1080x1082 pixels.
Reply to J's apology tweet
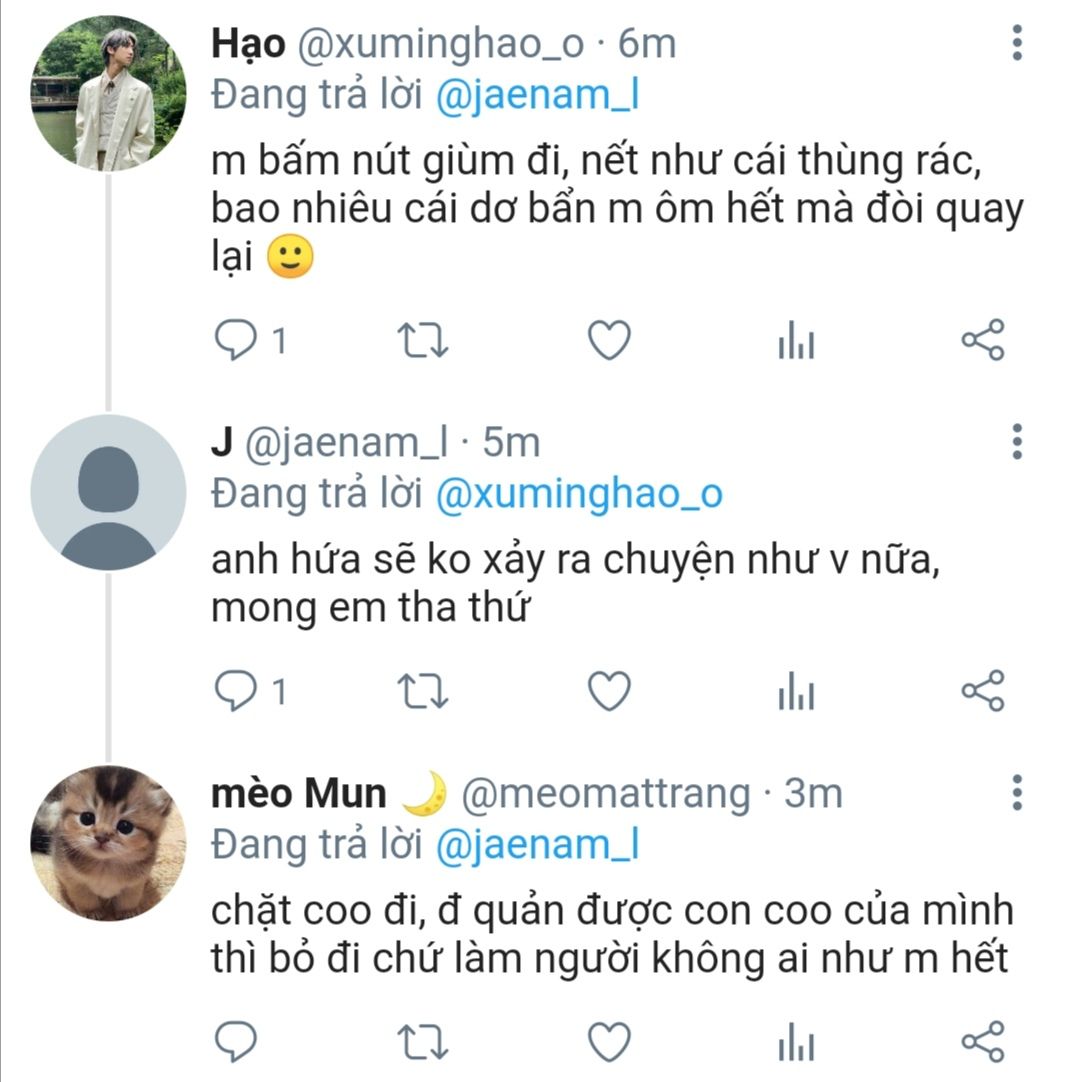coord(236,691)
